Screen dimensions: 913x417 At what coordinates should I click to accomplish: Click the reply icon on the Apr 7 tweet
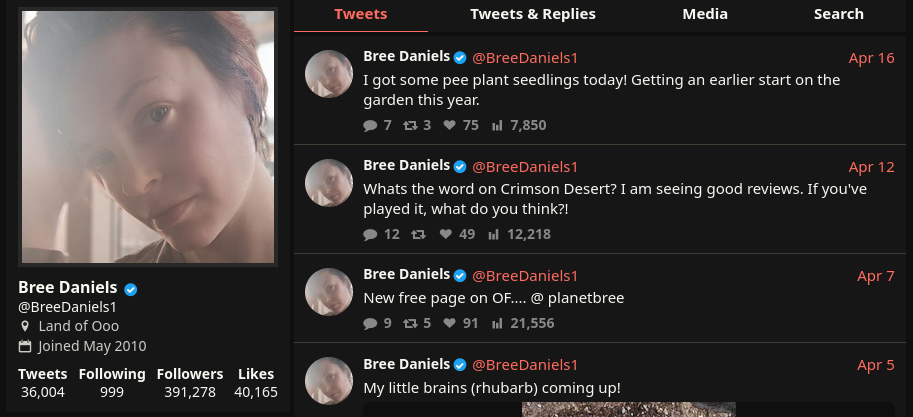pos(370,324)
